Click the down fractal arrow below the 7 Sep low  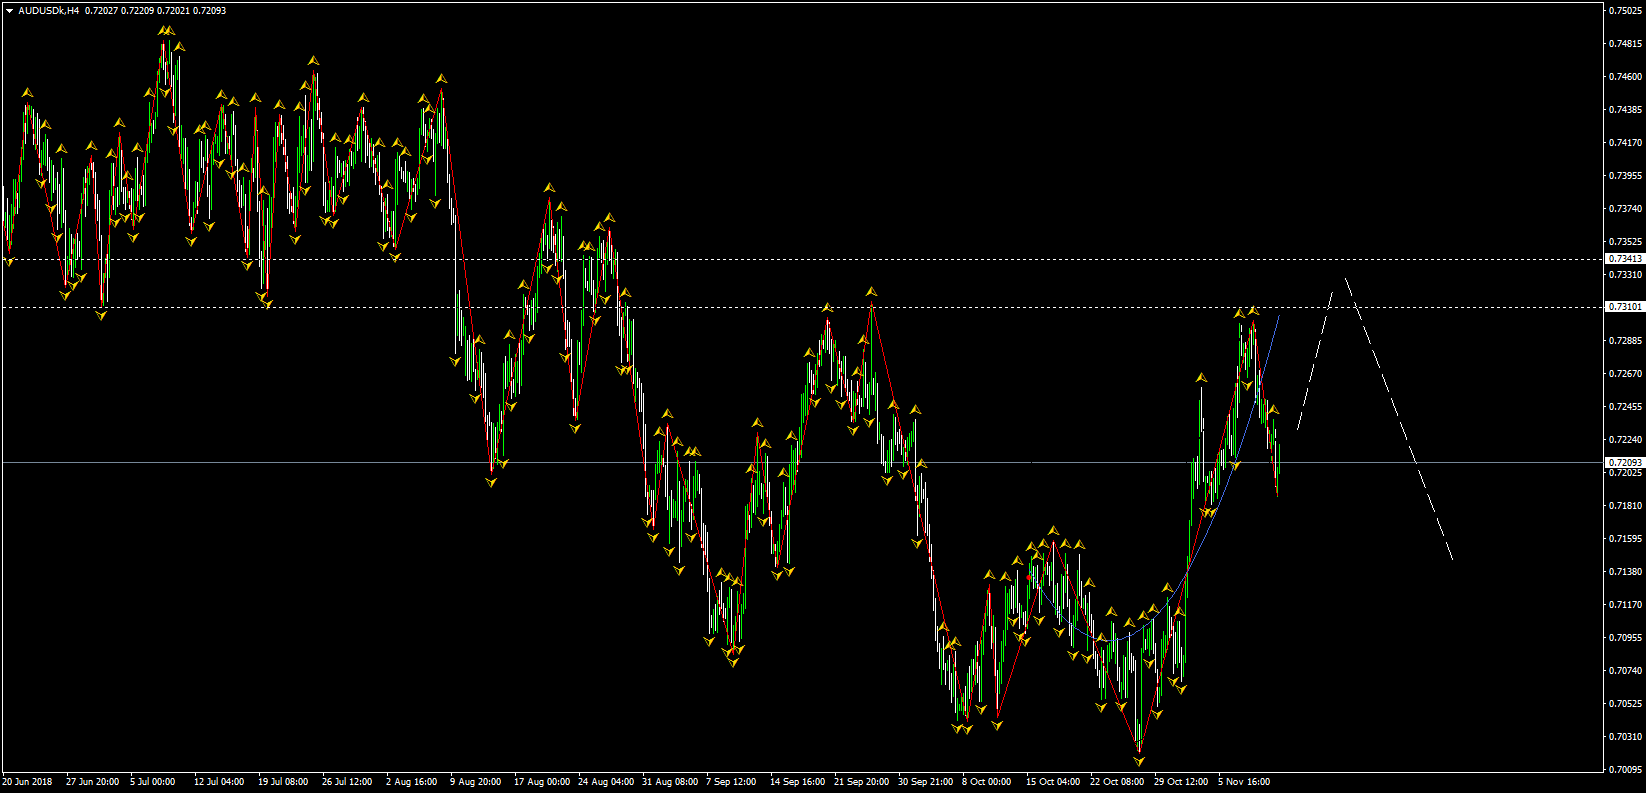[x=733, y=662]
